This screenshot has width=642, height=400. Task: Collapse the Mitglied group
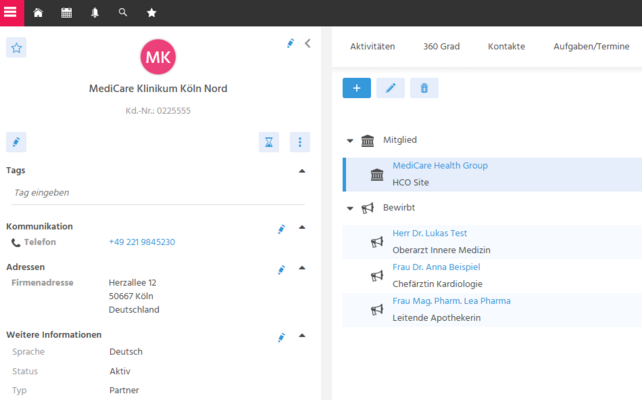pos(350,141)
